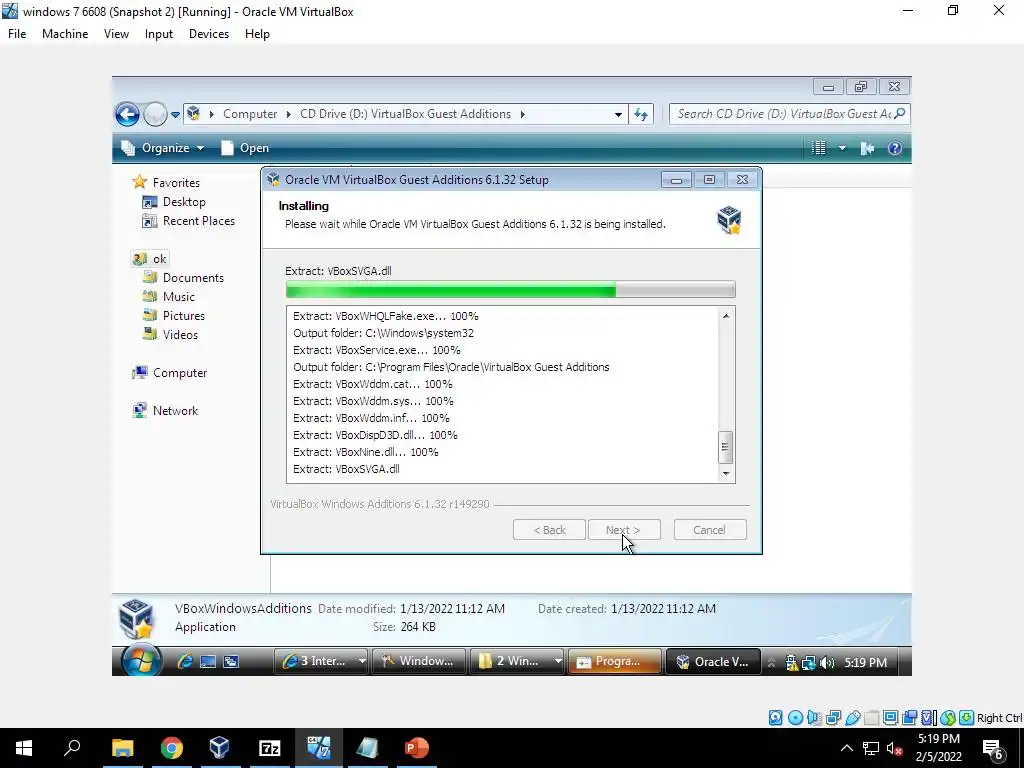Open the optical drive status icon
1024x768 pixels.
(x=795, y=718)
